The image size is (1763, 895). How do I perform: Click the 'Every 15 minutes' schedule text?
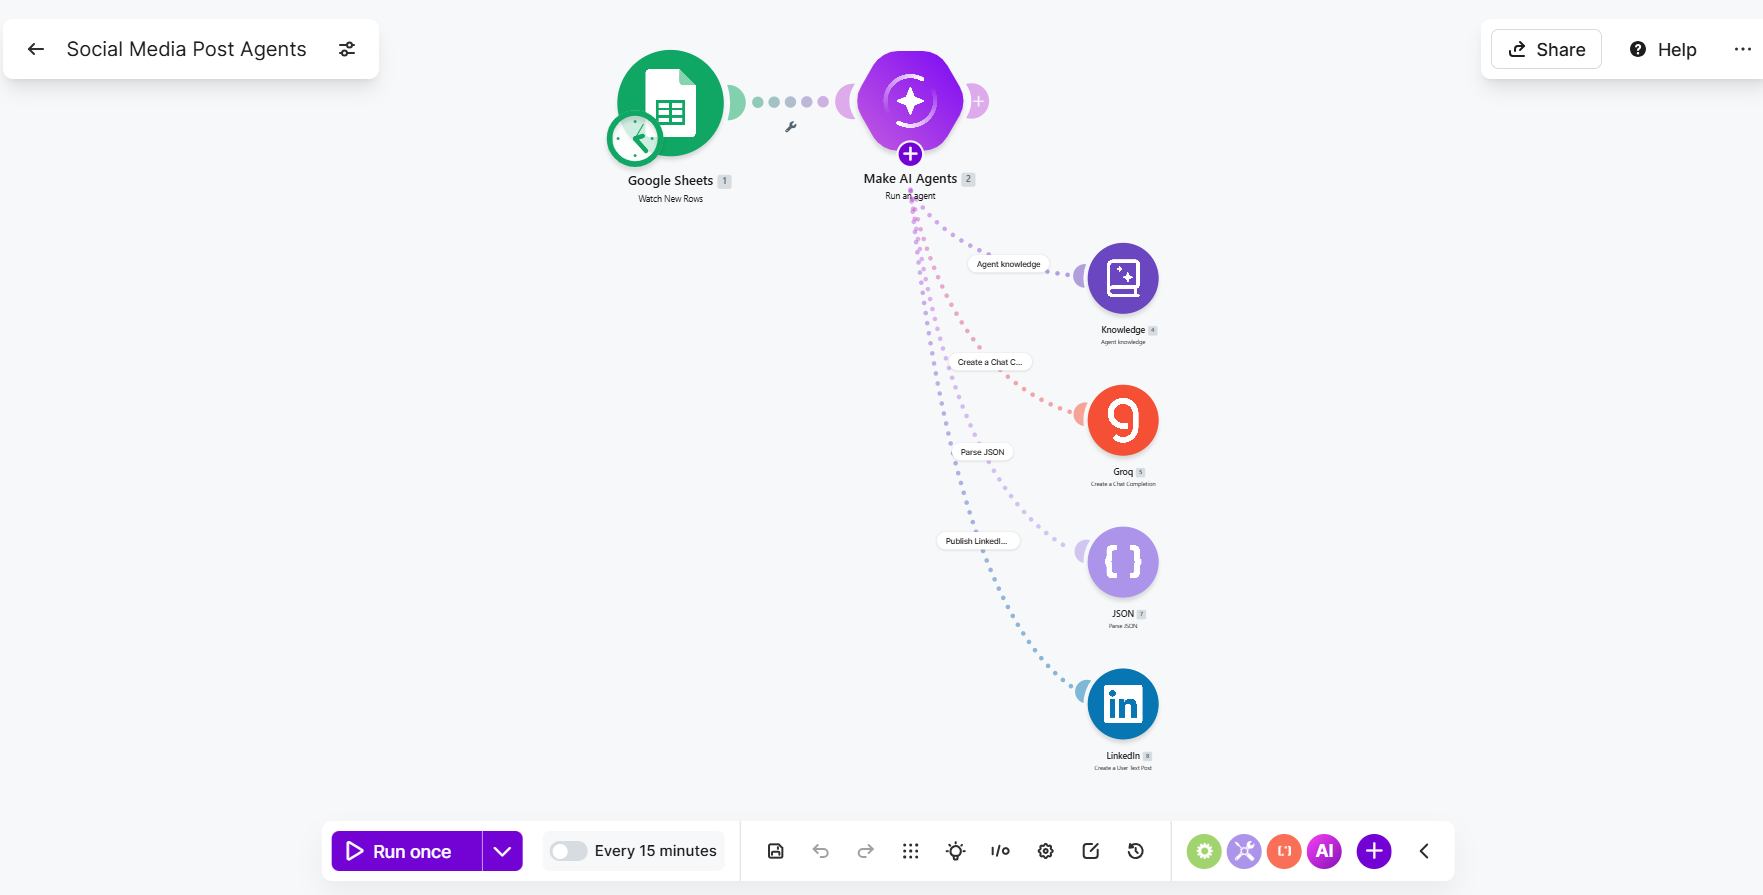click(655, 851)
